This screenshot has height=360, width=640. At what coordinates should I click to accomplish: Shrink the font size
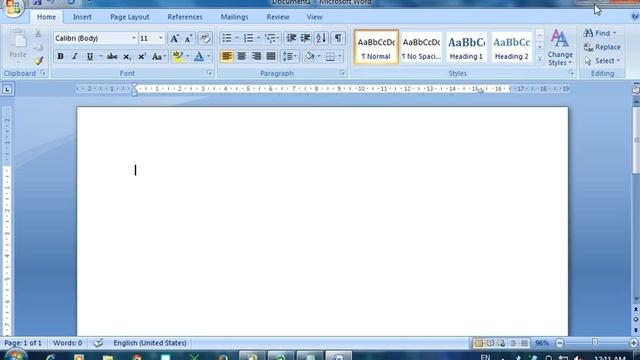point(188,38)
